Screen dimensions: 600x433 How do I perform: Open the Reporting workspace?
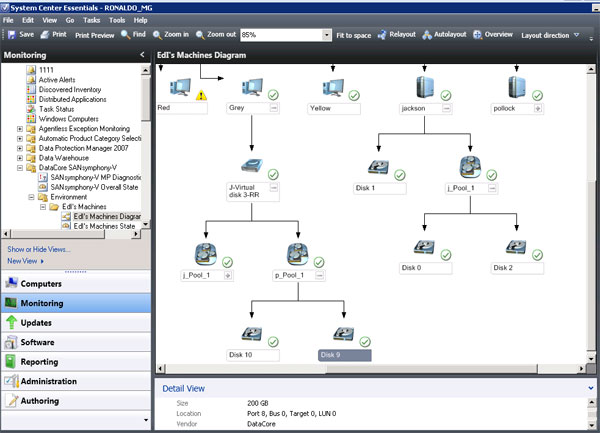coord(76,361)
